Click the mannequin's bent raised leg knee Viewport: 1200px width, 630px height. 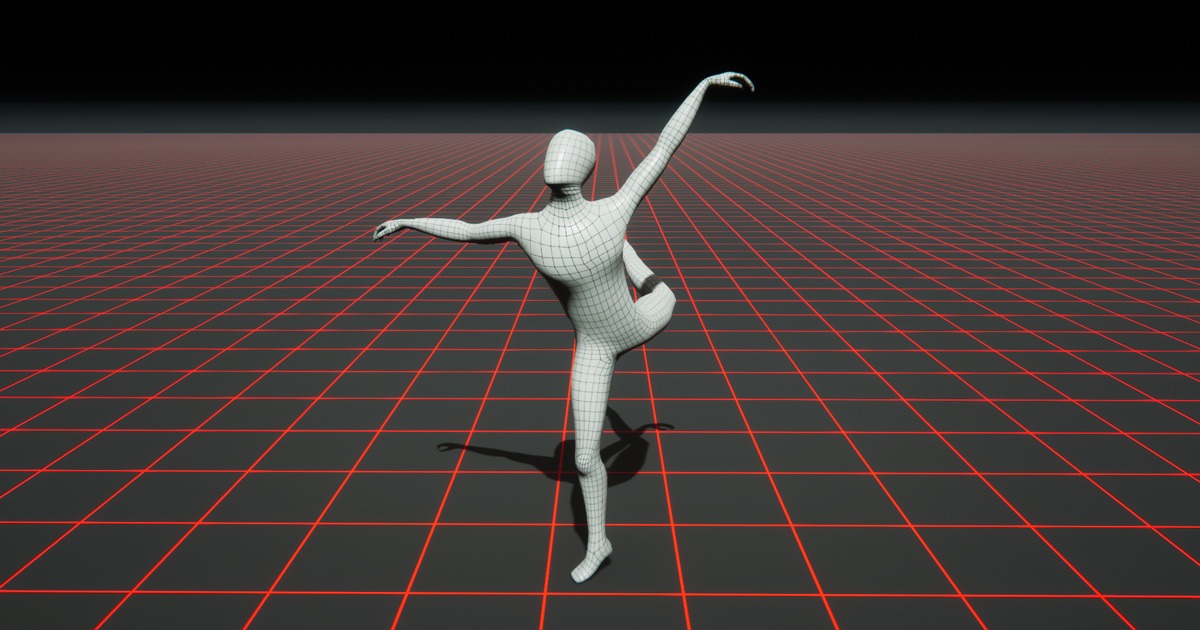657,305
